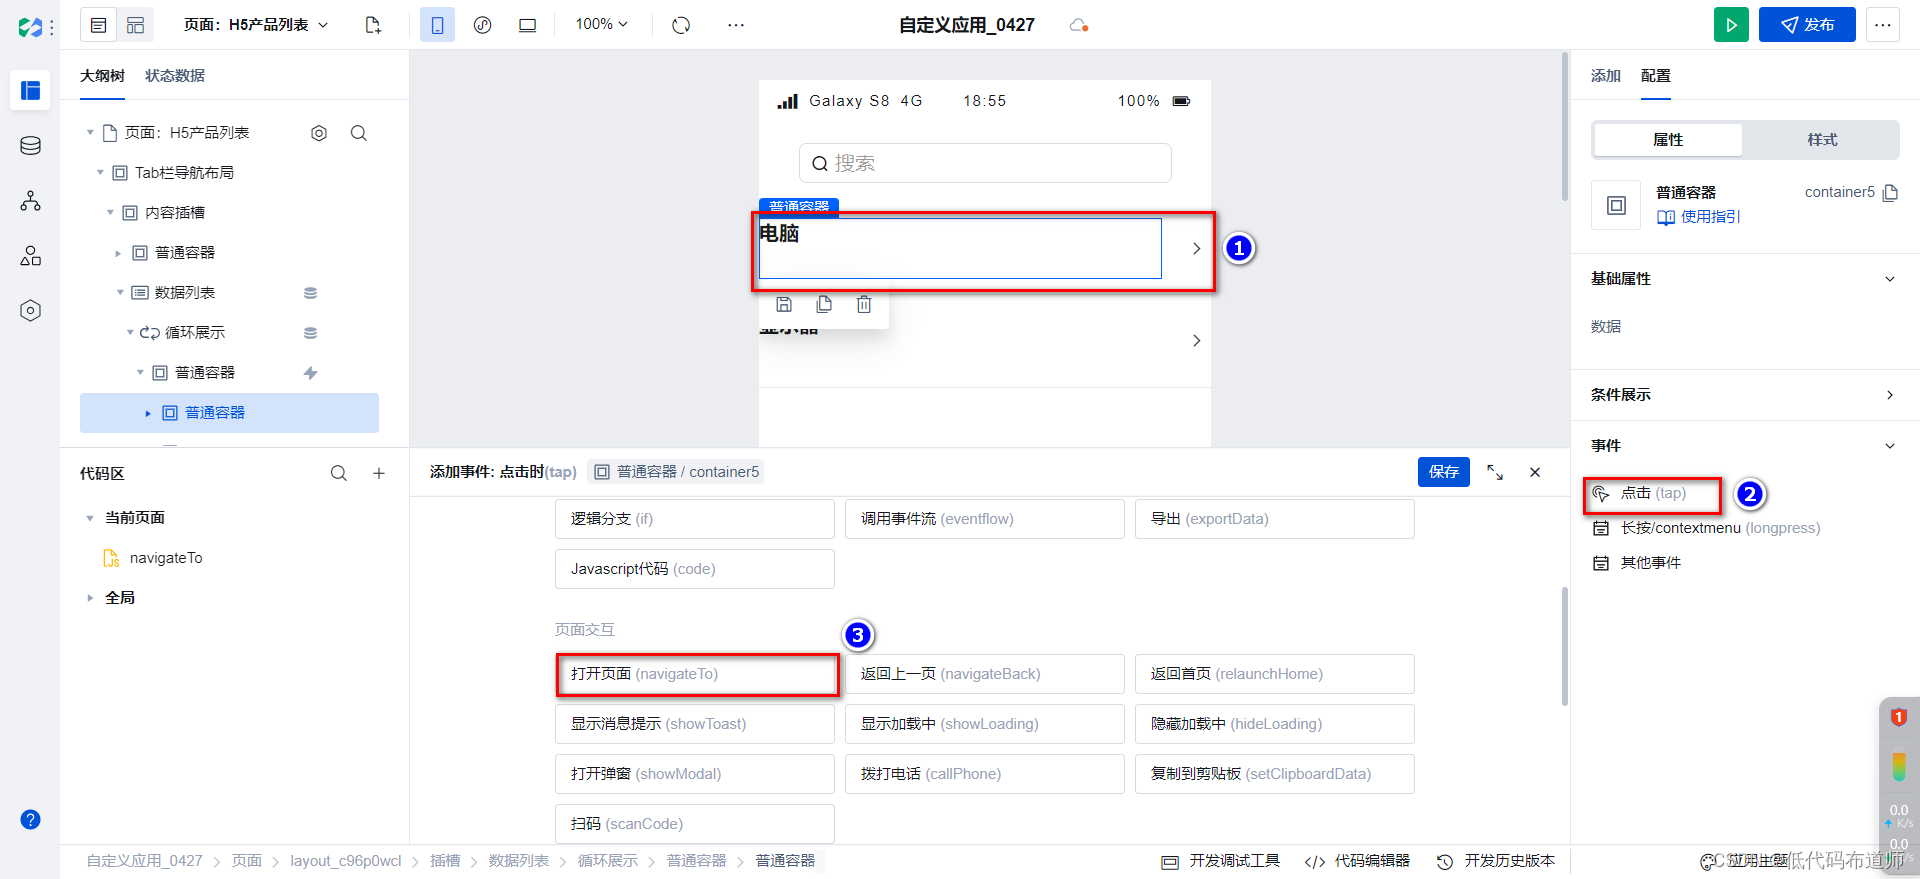Collapse the 循环展示 tree node
This screenshot has height=879, width=1920.
tap(130, 333)
